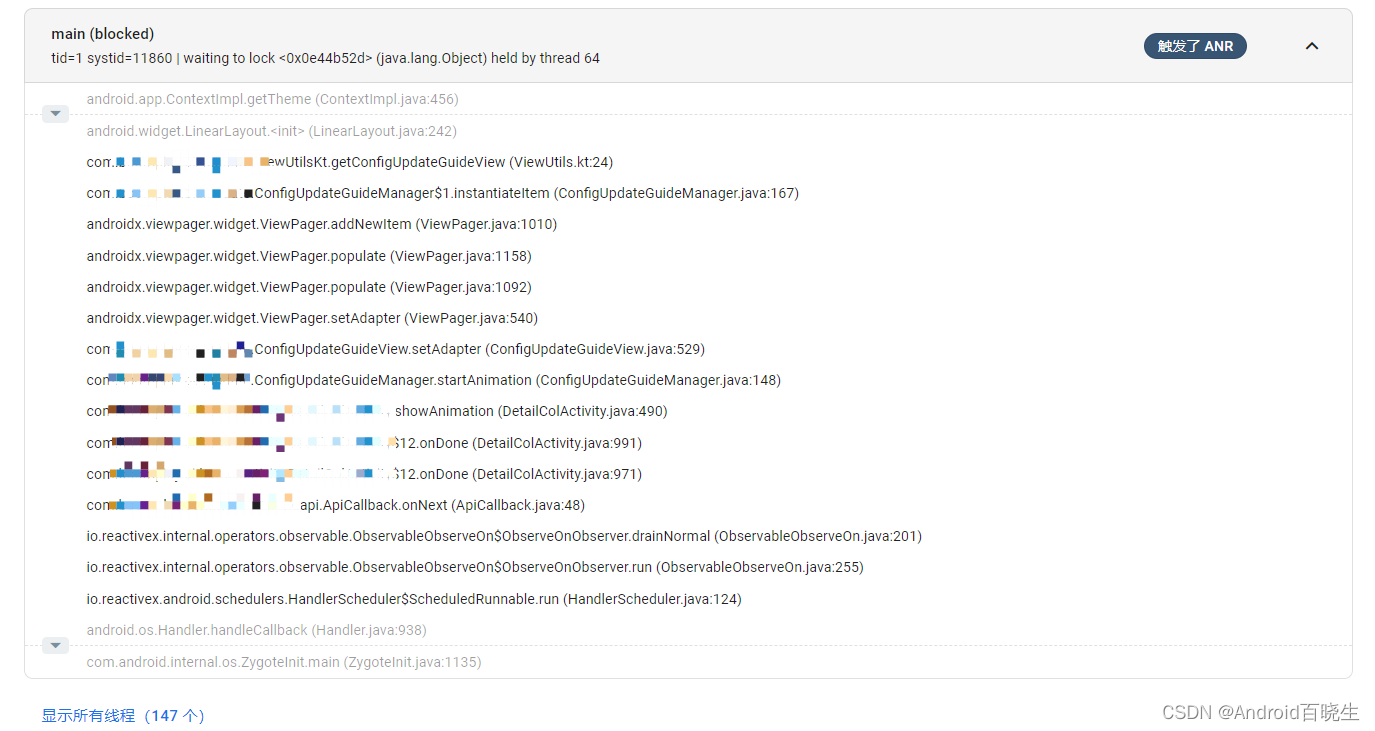The image size is (1375, 731).
Task: Select onDone (DetailColActivity.java:991) frame
Action: (x=364, y=443)
